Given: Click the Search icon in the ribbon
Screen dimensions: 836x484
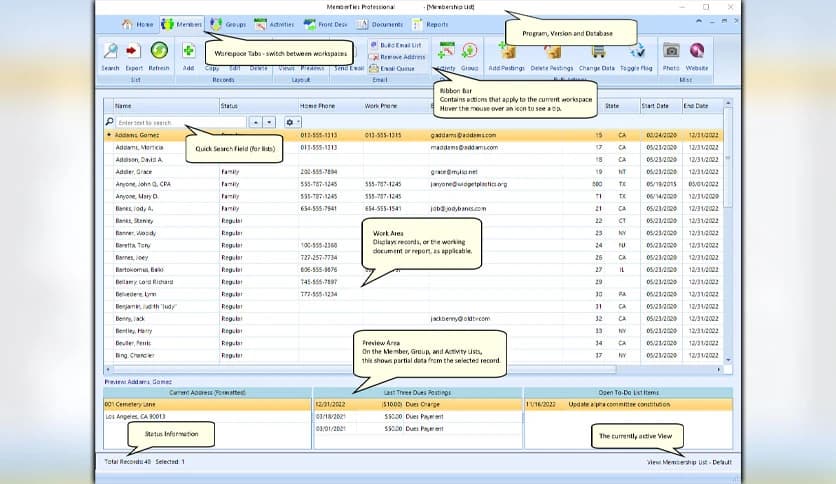Looking at the screenshot, I should coord(110,51).
